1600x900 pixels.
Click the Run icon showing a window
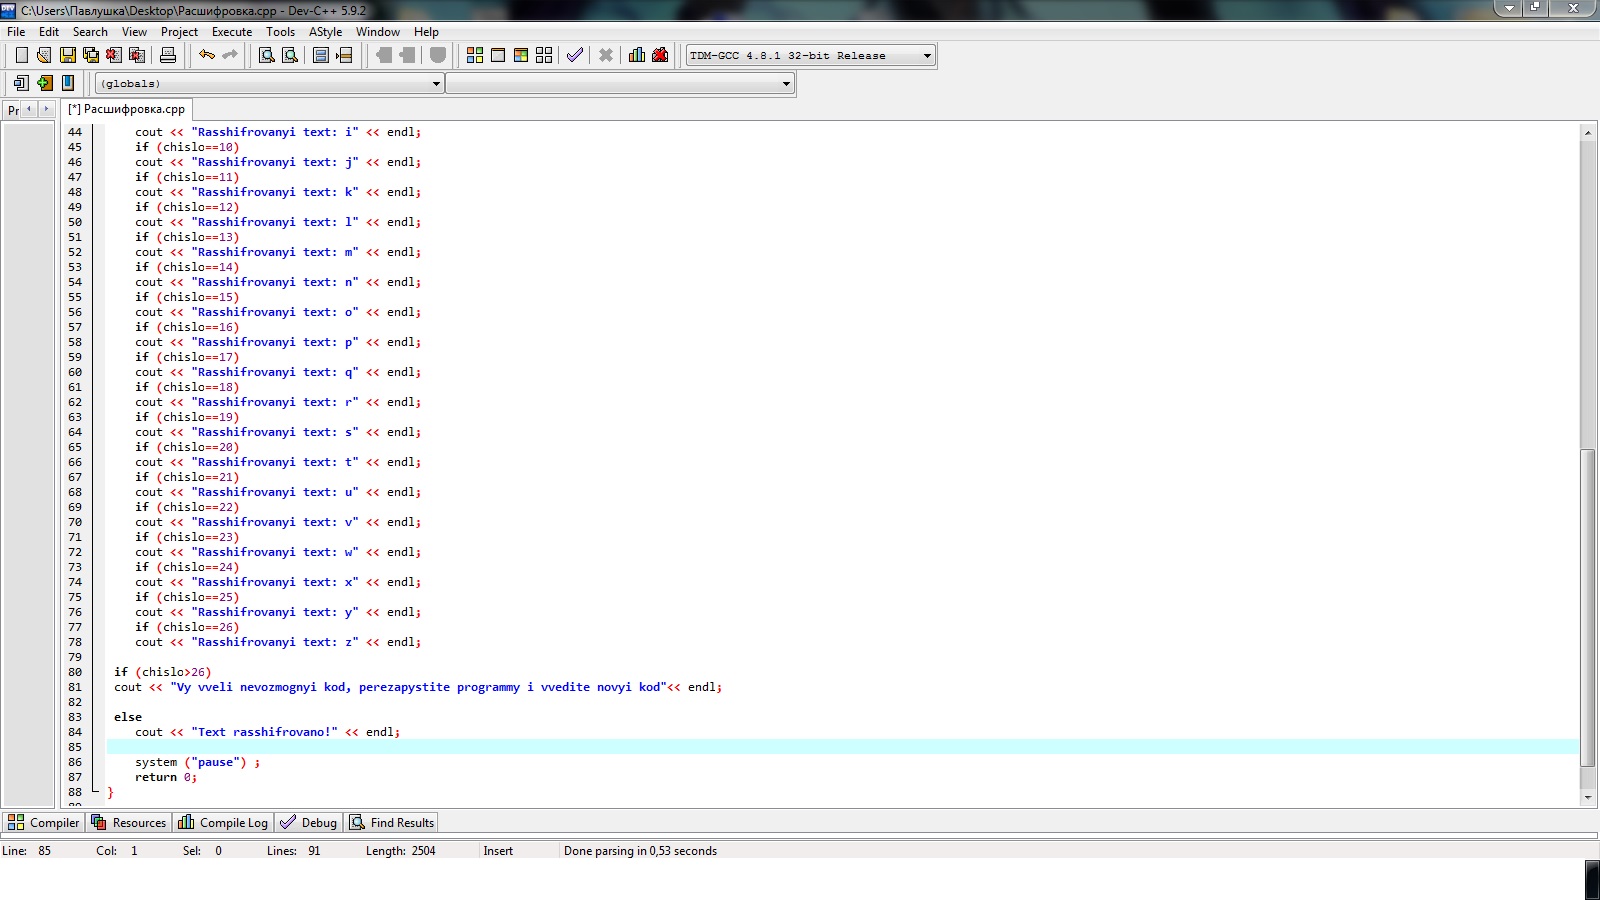click(x=498, y=55)
